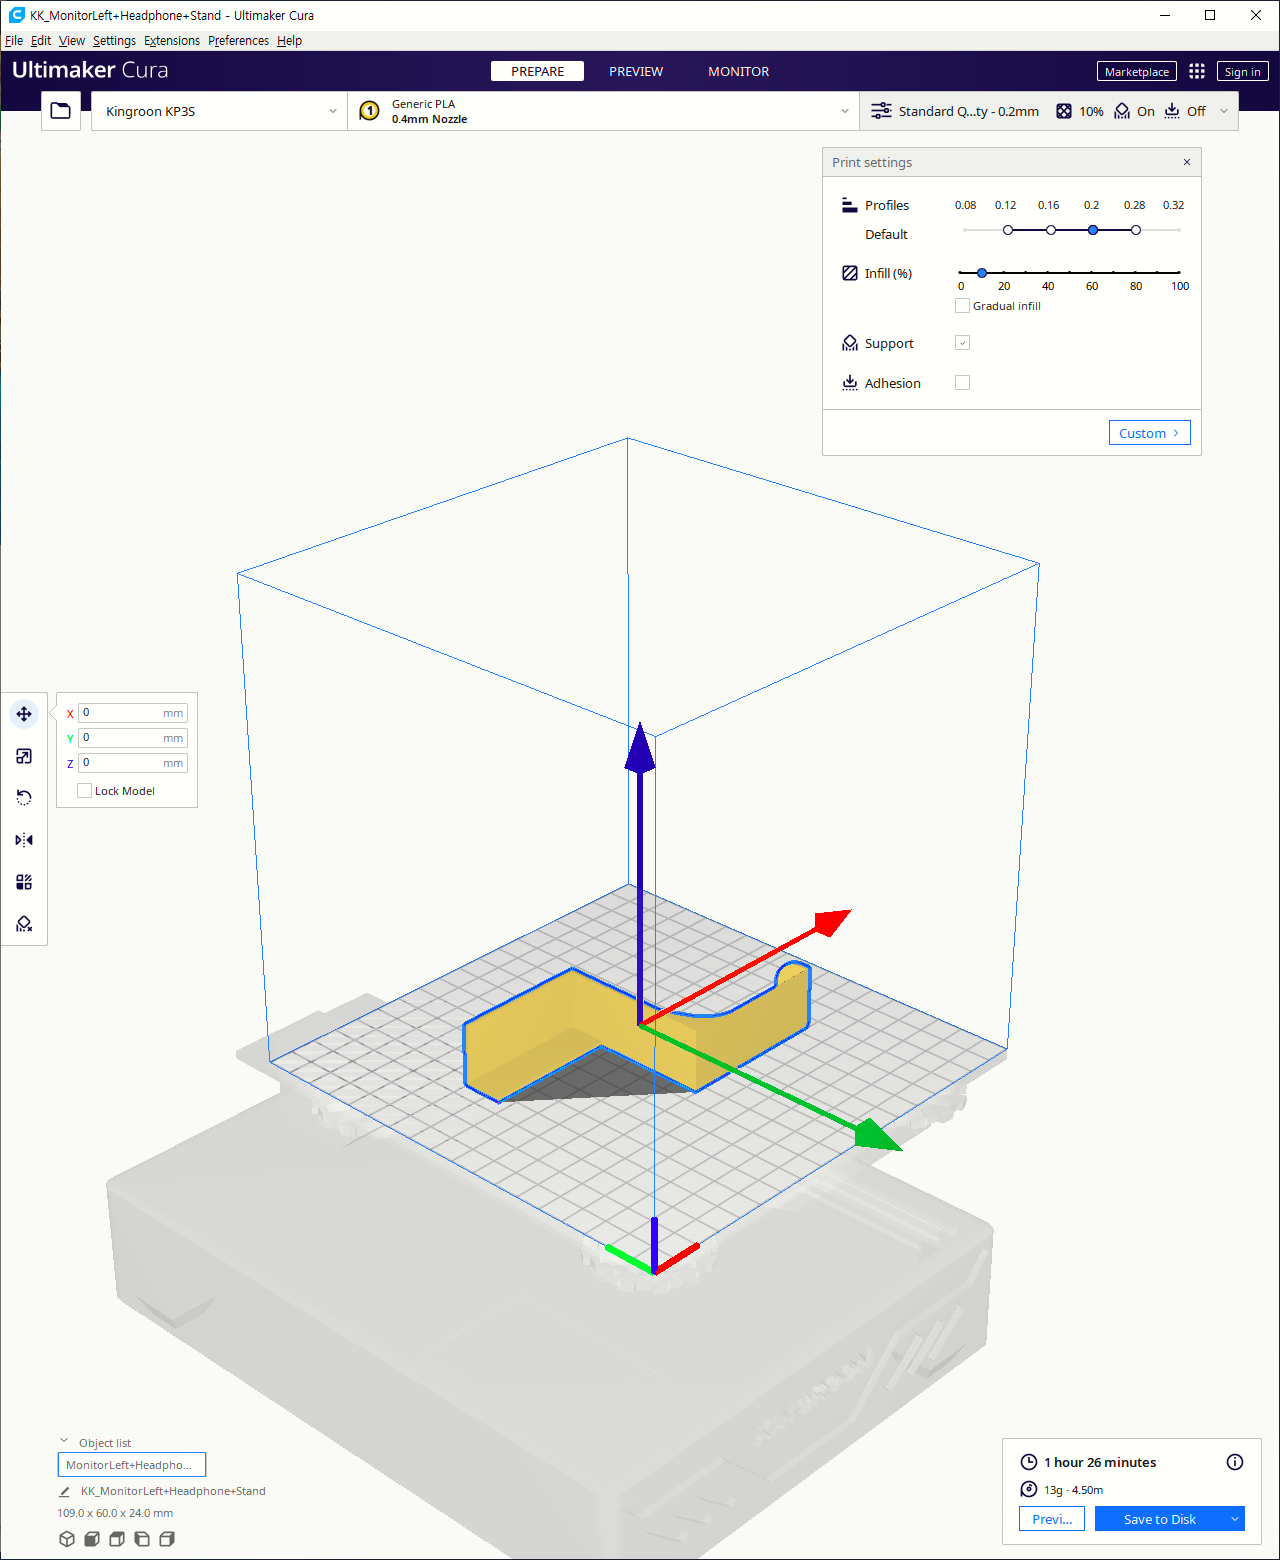Click the material weight spool icon
This screenshot has width=1280, height=1560.
coord(1029,1489)
